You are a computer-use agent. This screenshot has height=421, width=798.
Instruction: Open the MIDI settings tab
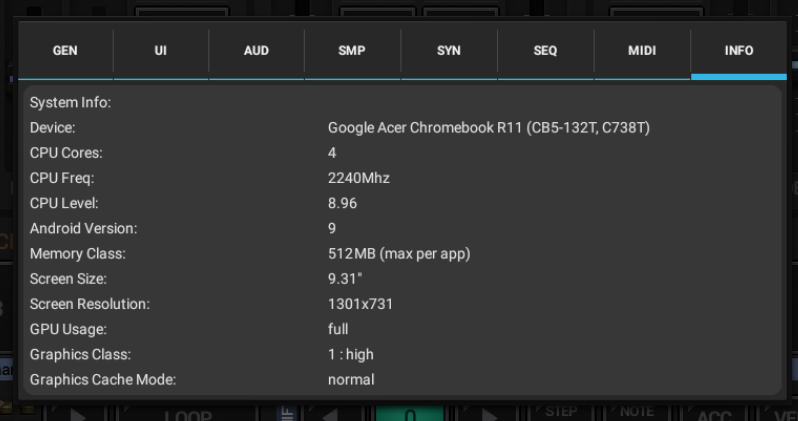pyautogui.click(x=642, y=50)
